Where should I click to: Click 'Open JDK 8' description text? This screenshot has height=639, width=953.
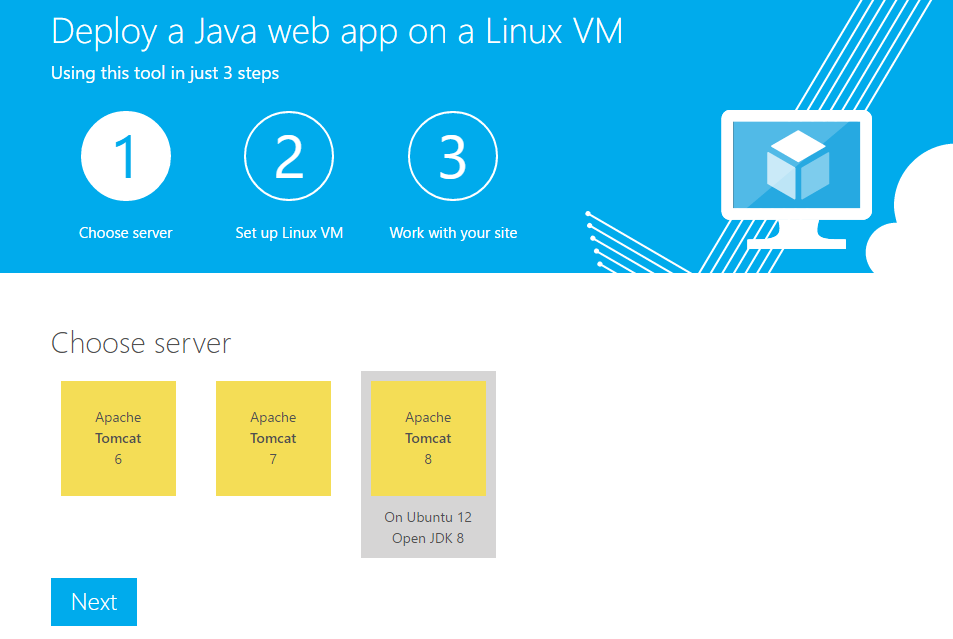pyautogui.click(x=428, y=539)
